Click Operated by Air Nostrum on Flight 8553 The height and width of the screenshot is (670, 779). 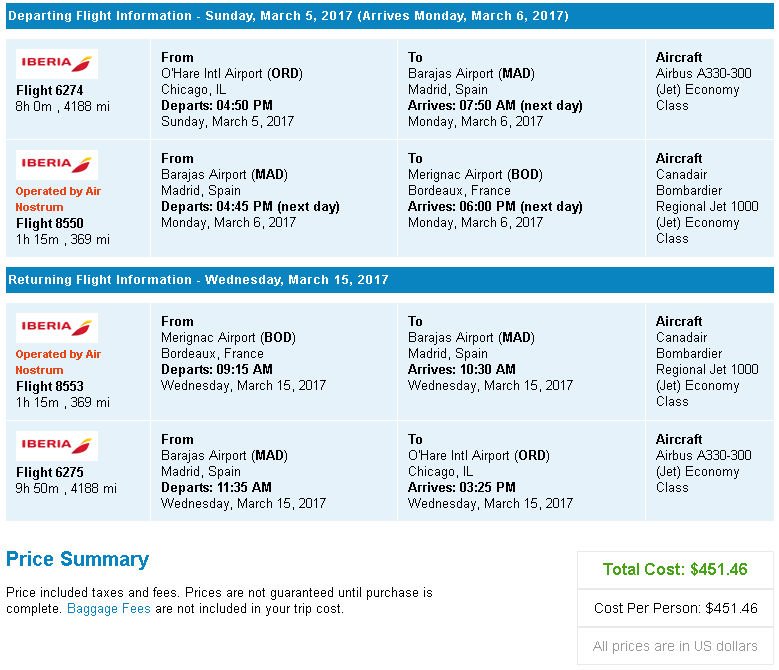pyautogui.click(x=58, y=362)
